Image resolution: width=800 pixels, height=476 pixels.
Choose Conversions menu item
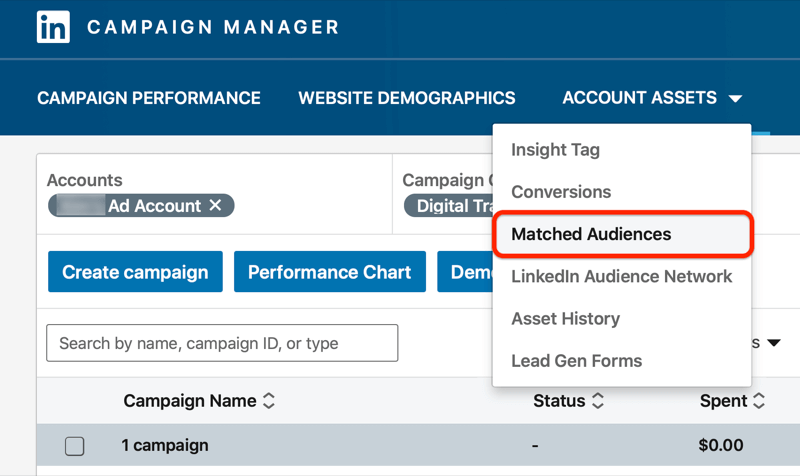561,192
